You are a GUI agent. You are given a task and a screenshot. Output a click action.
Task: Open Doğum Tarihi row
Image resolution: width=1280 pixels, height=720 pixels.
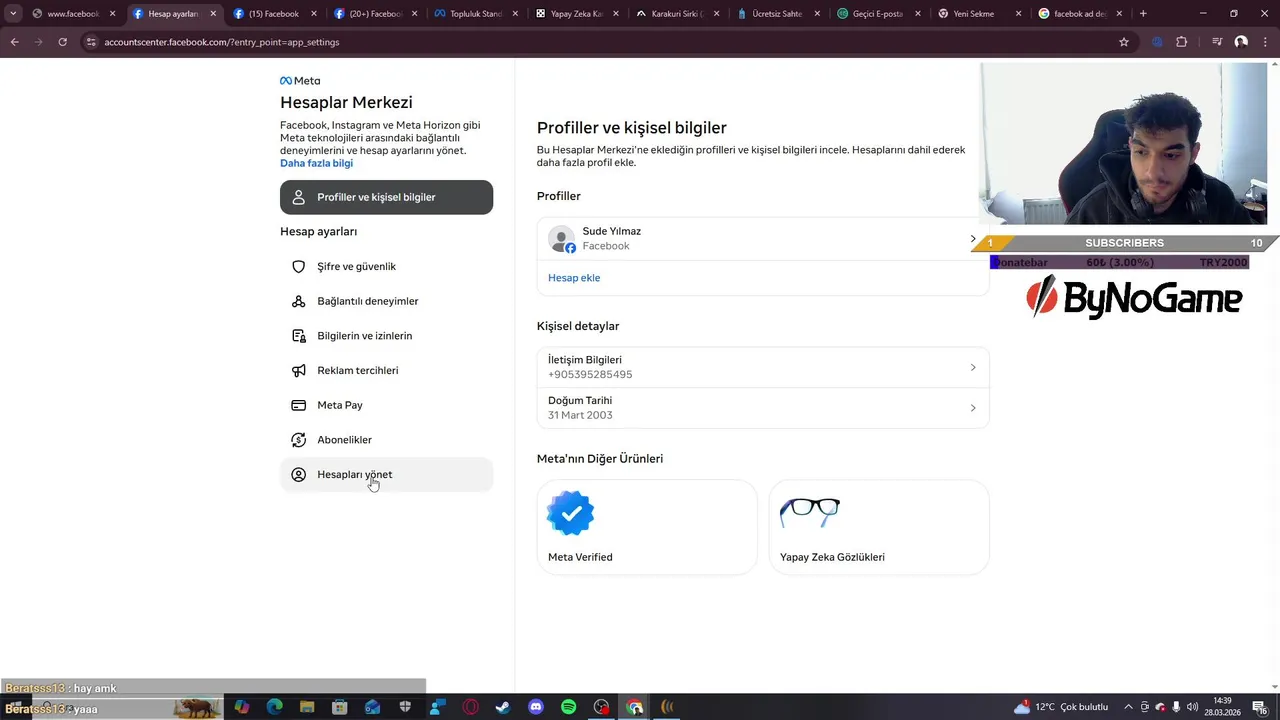tap(763, 408)
